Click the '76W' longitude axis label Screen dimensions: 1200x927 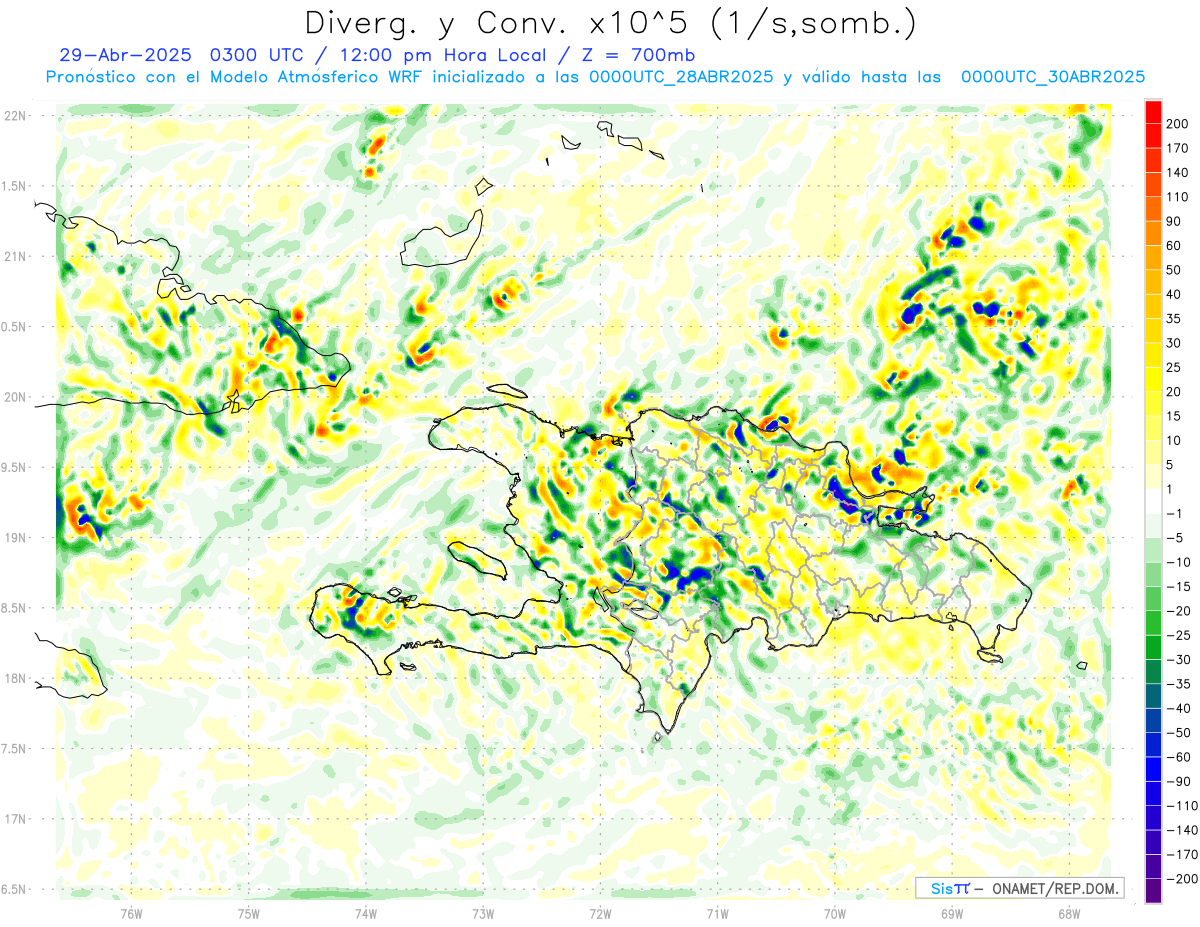[131, 912]
